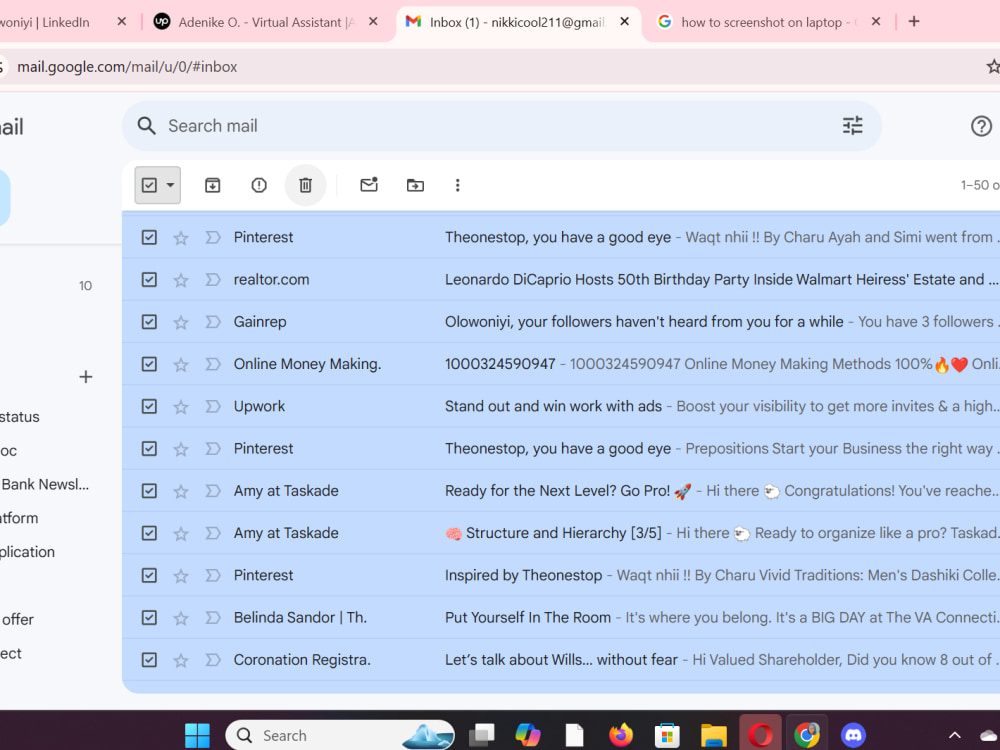The image size is (1000, 750).
Task: Click the Help question mark icon
Action: pos(981,126)
